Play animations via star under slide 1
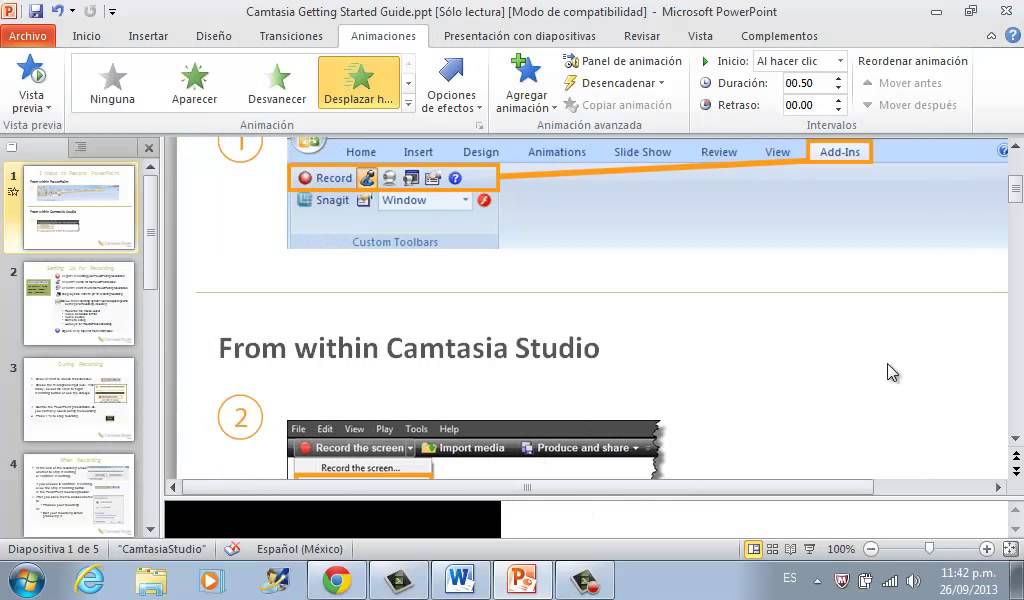 coord(13,192)
